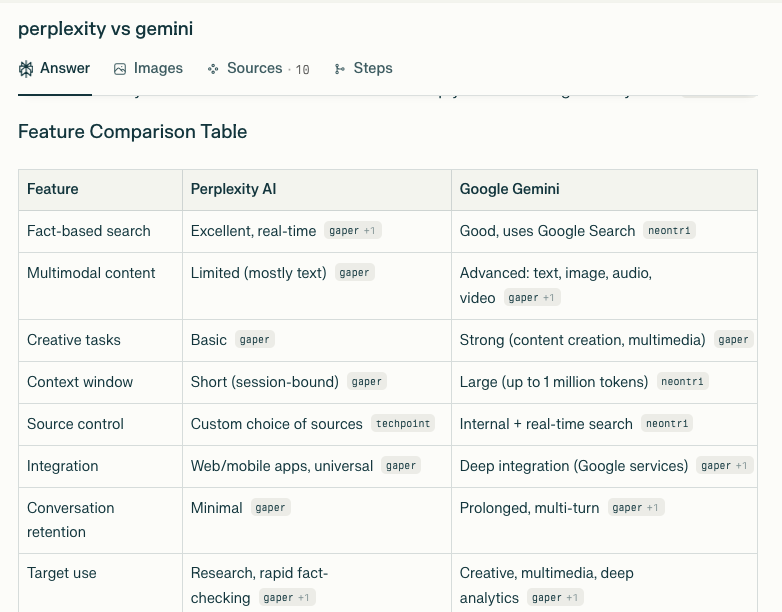Open gaper +1 citation for Prolonged, multi-turn
This screenshot has width=782, height=612.
[x=636, y=507]
